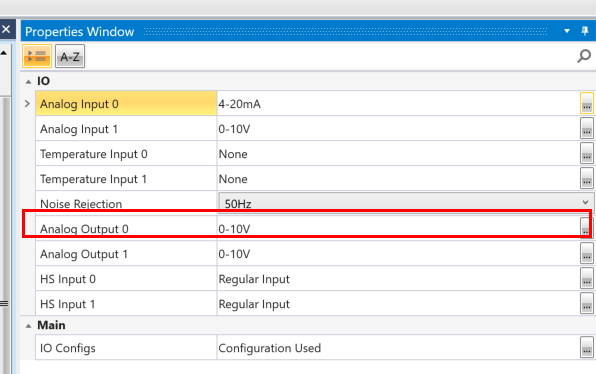The height and width of the screenshot is (374, 596).
Task: Switch to categorized property view
Action: (37, 56)
